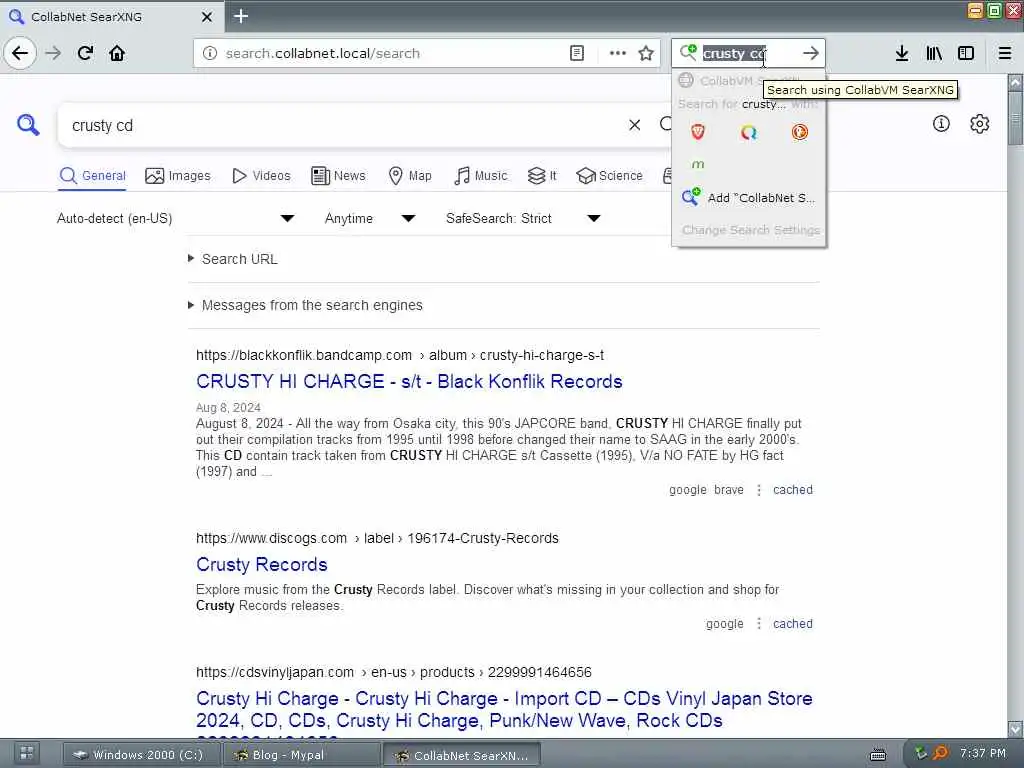Toggle reader view in address bar
The width and height of the screenshot is (1024, 768).
click(x=577, y=53)
